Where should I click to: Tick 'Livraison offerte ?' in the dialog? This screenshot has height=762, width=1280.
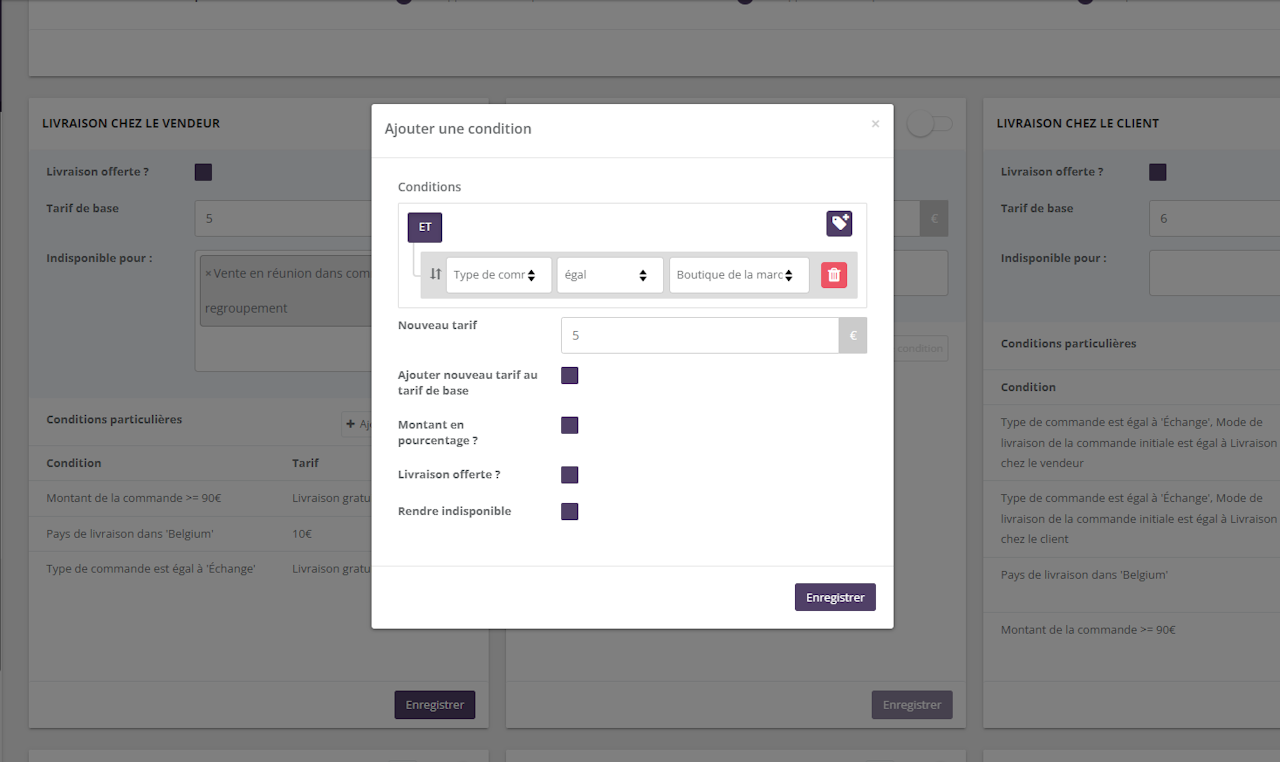[x=570, y=475]
